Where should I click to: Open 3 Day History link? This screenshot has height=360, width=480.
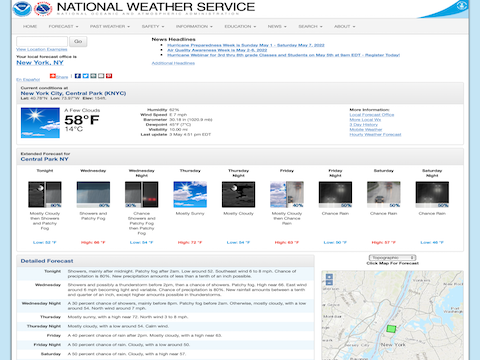tap(364, 125)
